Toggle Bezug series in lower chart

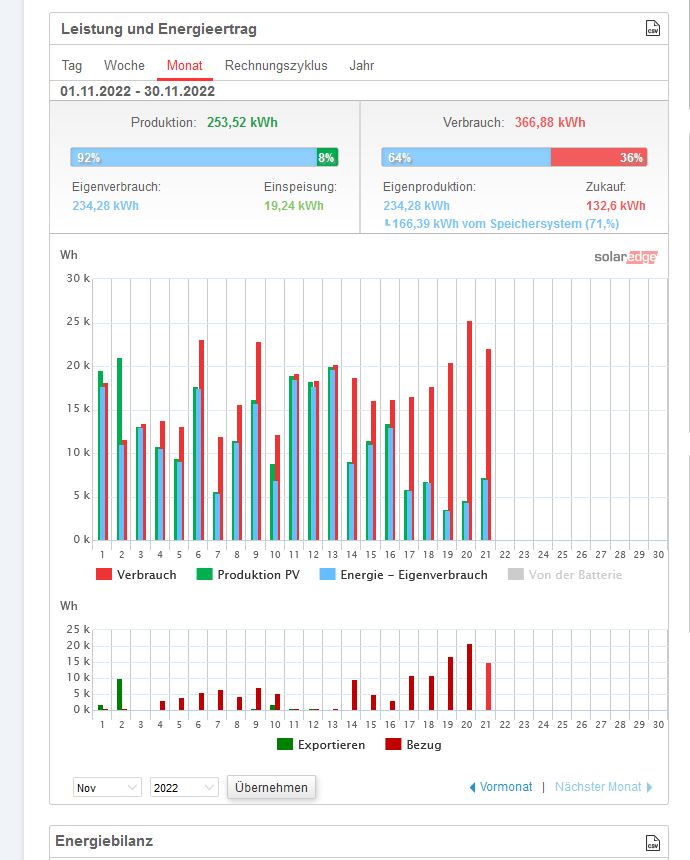414,744
